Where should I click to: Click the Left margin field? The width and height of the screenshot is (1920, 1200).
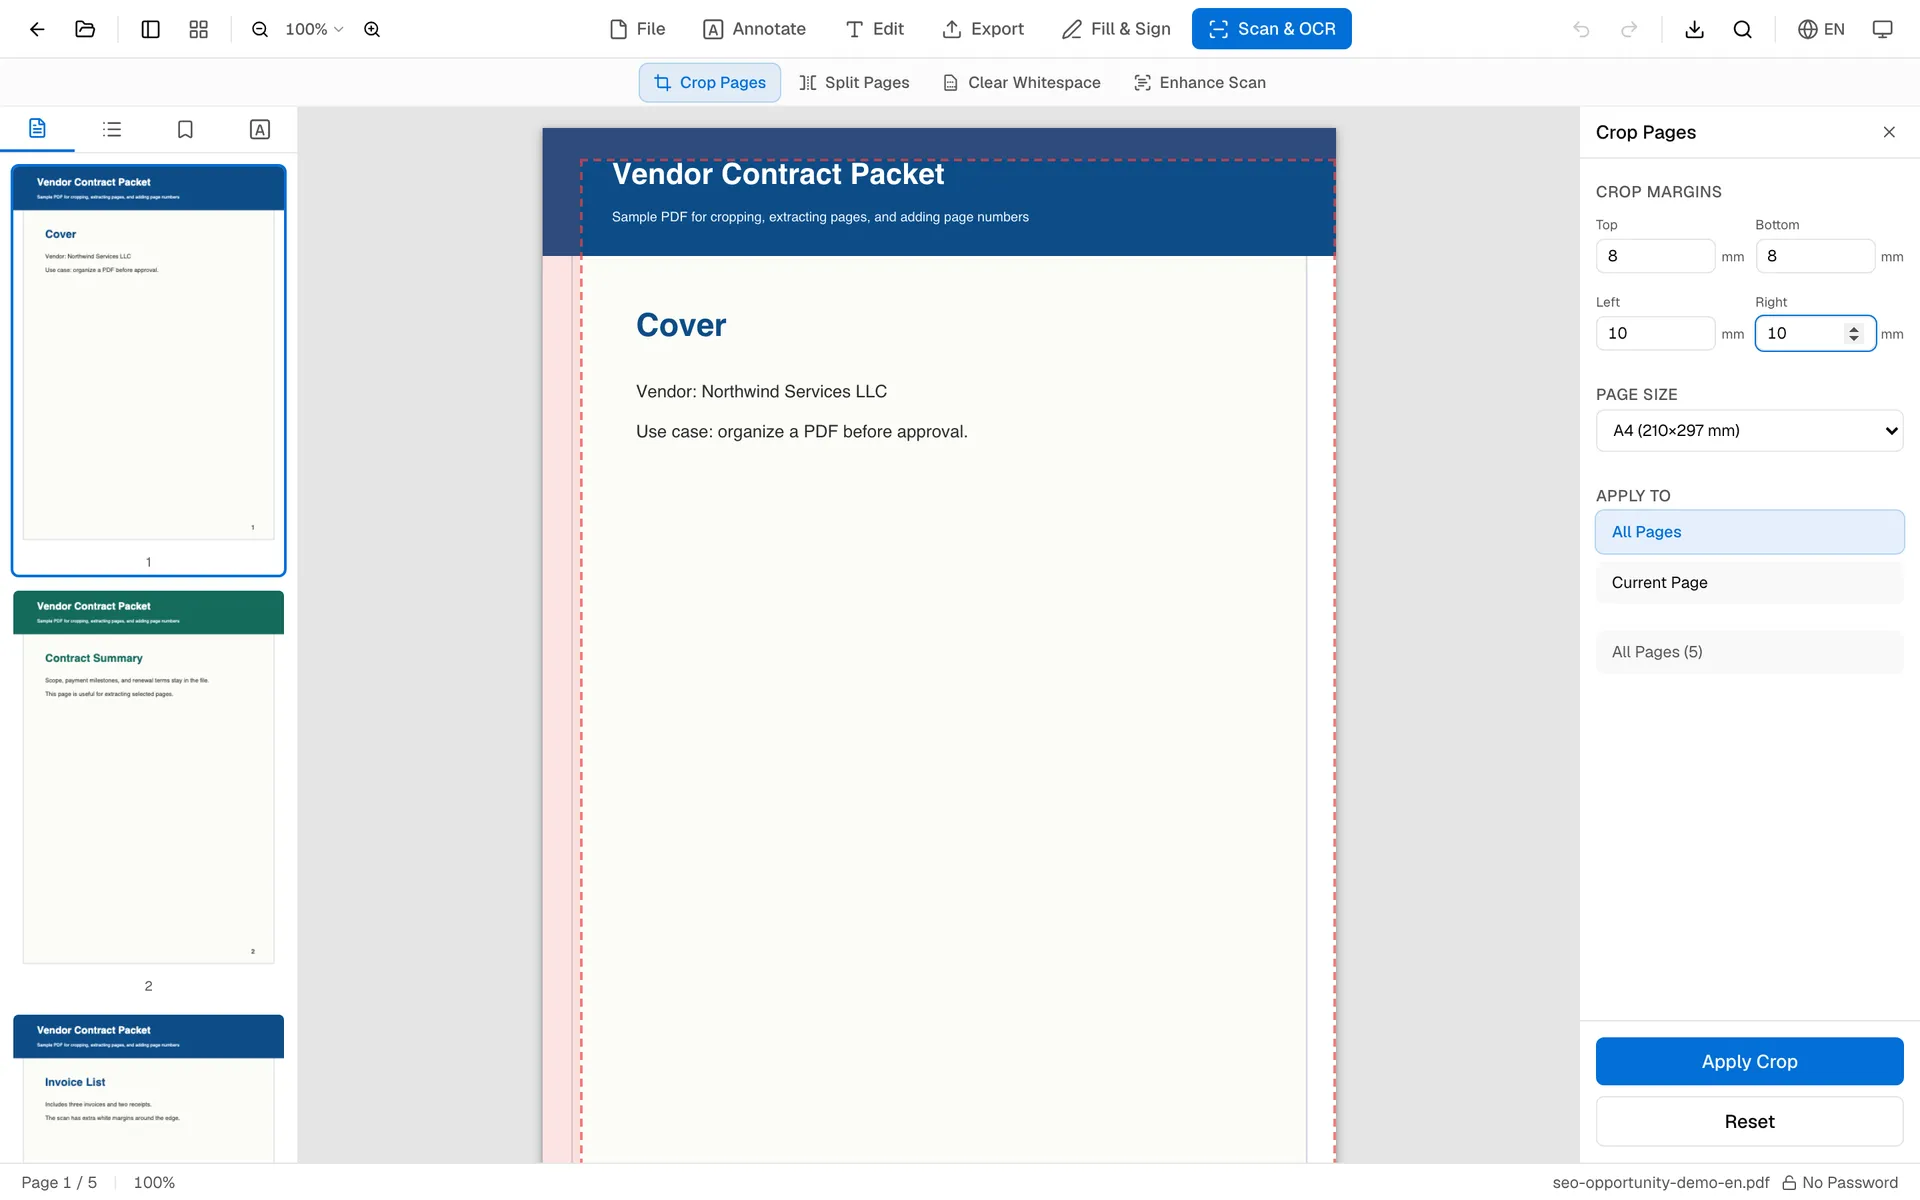tap(1655, 333)
